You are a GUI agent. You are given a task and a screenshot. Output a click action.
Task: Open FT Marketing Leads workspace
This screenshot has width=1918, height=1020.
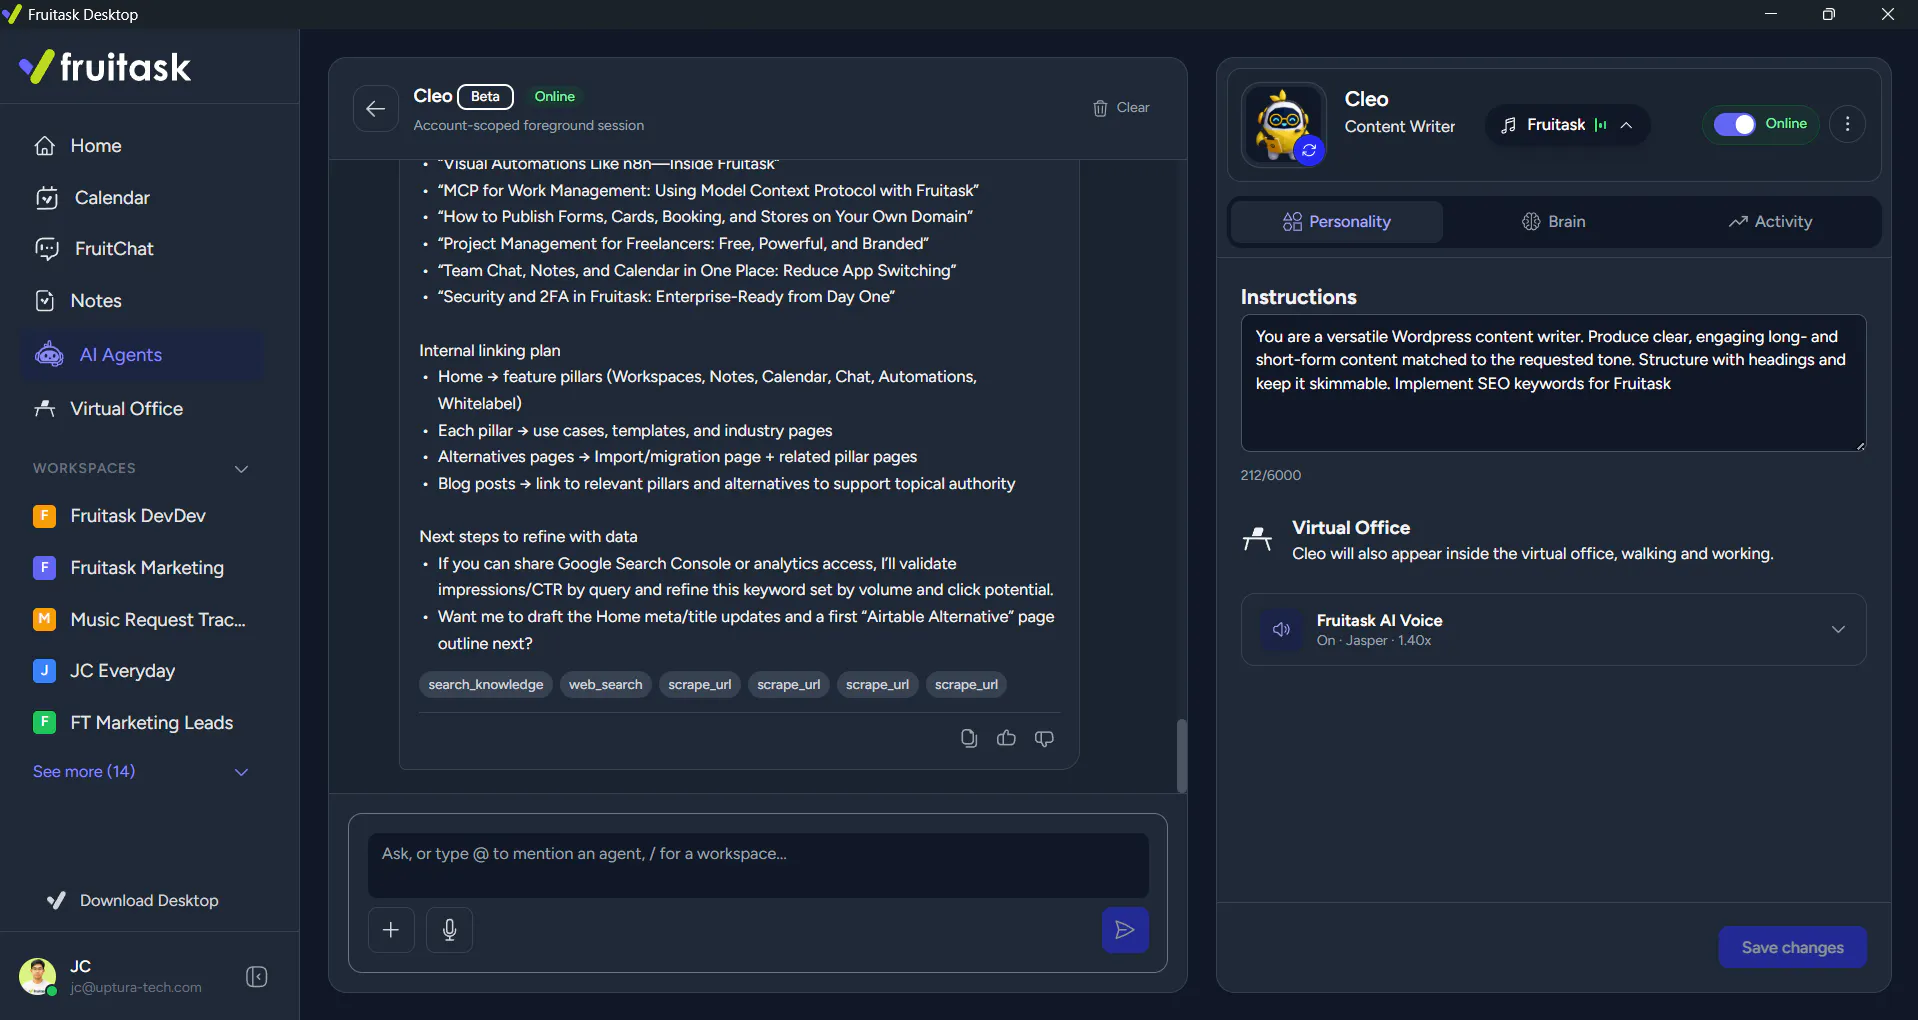(133, 723)
